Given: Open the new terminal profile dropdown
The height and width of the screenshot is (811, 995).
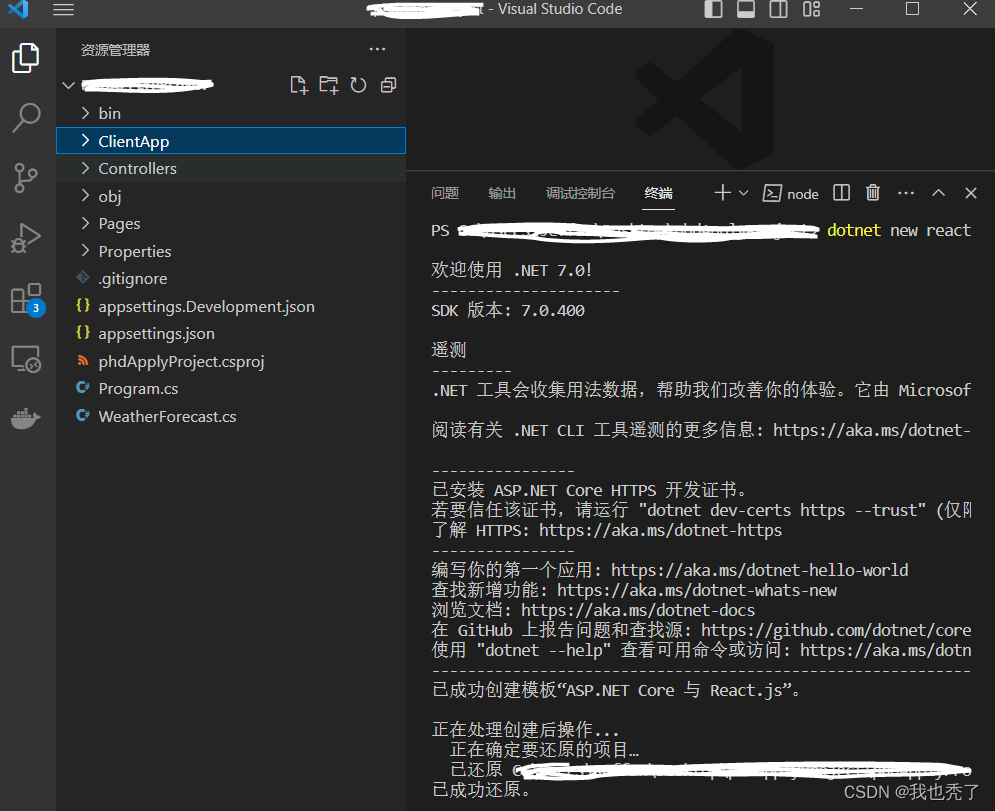Looking at the screenshot, I should [744, 193].
